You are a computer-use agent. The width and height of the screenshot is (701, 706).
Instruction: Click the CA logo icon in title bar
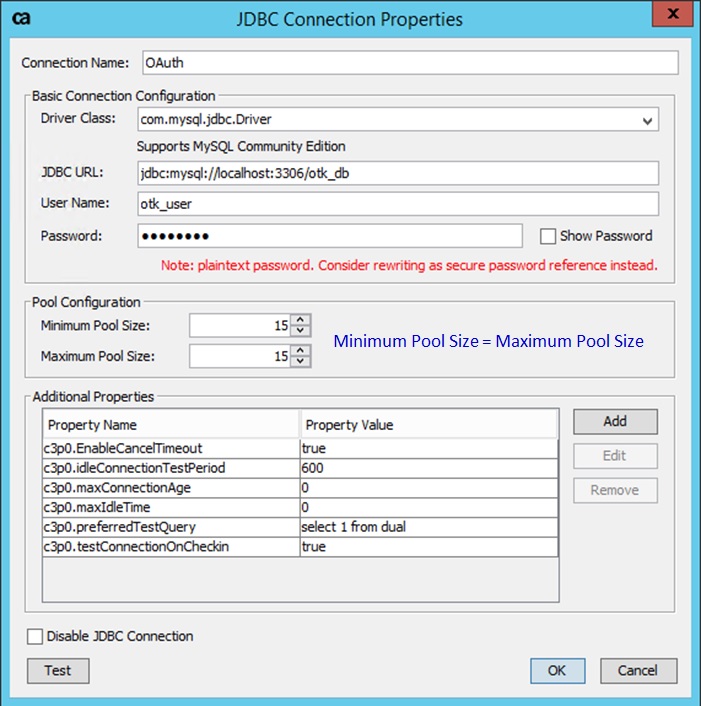(x=19, y=19)
